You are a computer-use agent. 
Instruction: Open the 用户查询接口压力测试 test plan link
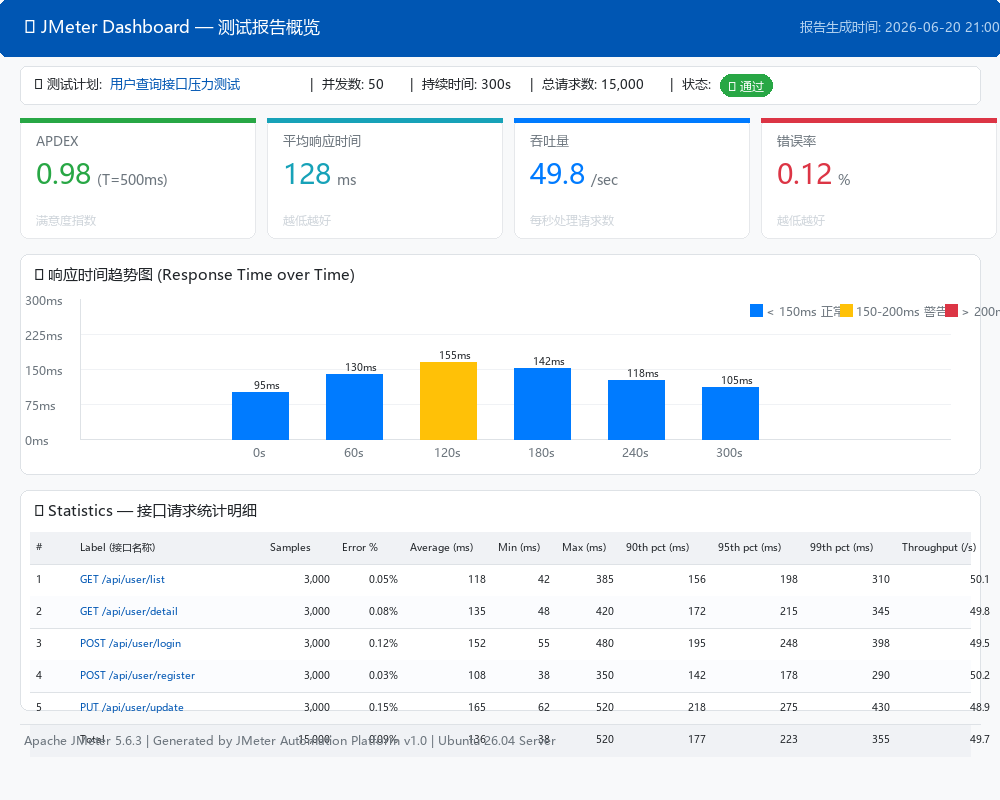[x=175, y=84]
